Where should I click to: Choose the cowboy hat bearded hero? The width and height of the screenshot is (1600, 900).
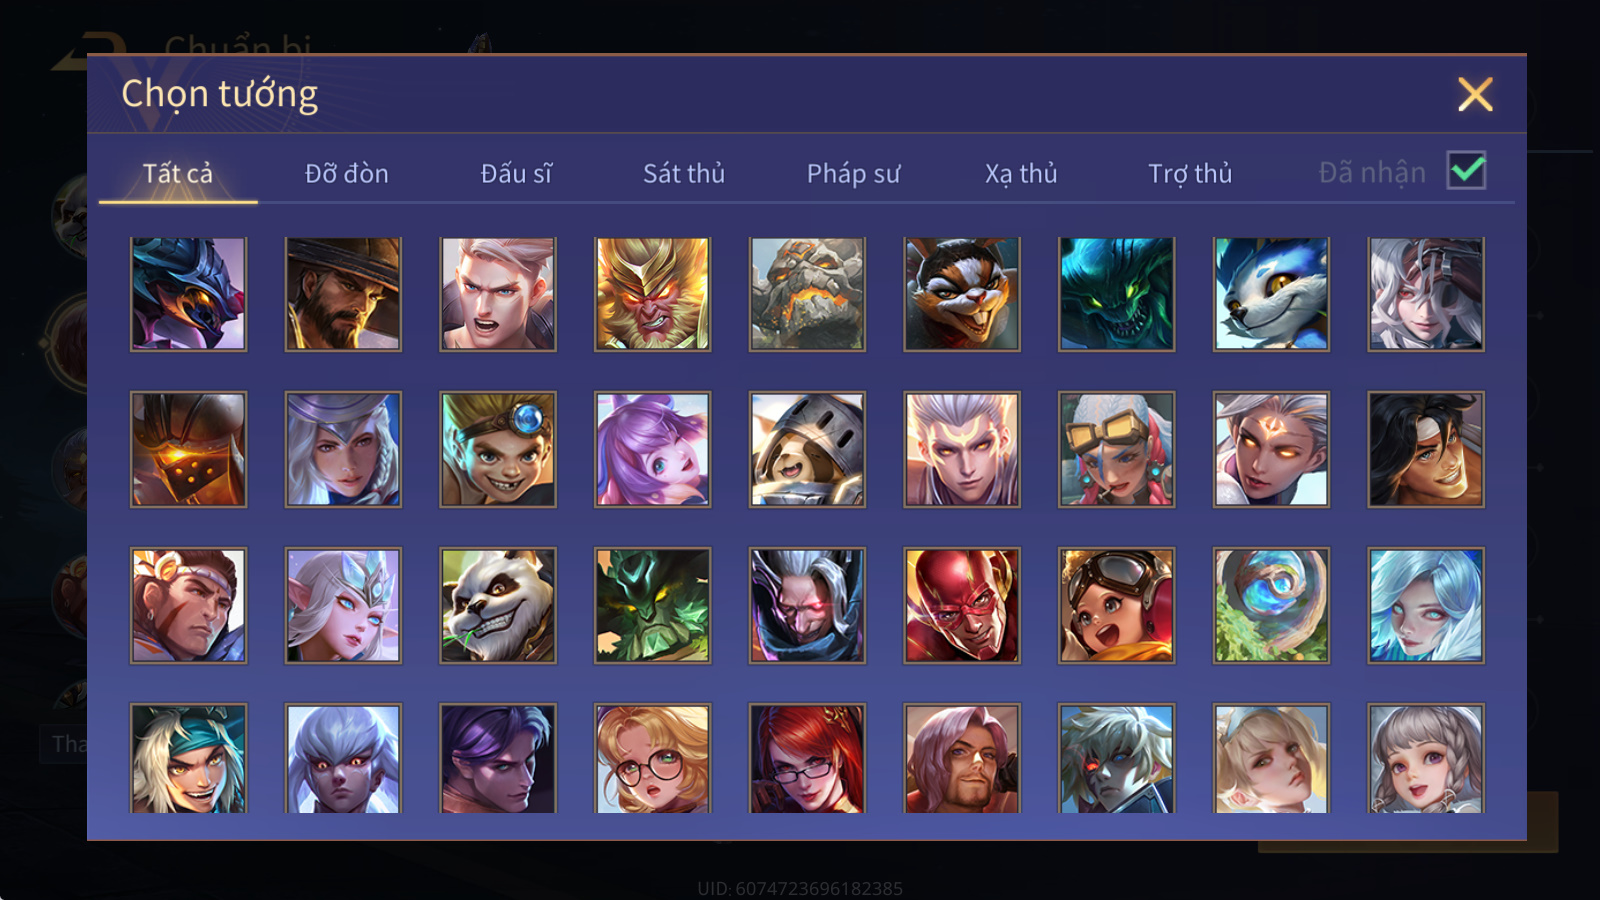click(x=343, y=294)
